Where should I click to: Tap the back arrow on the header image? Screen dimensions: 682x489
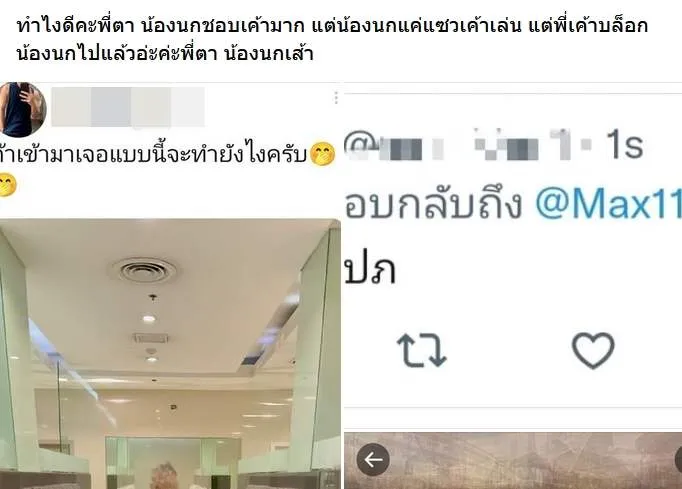373,459
